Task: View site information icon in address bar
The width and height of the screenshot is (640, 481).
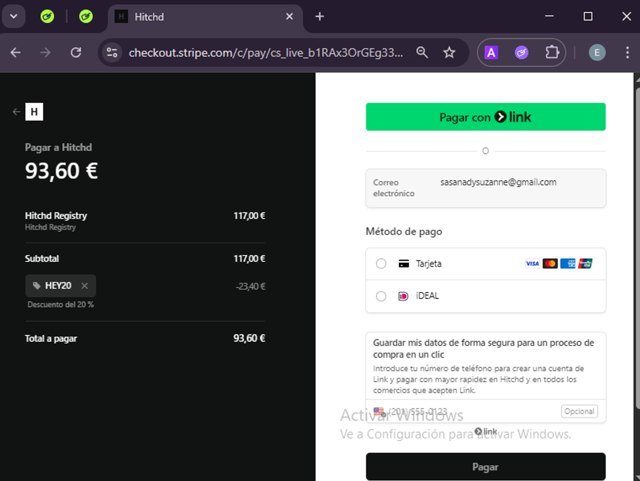Action: [112, 52]
